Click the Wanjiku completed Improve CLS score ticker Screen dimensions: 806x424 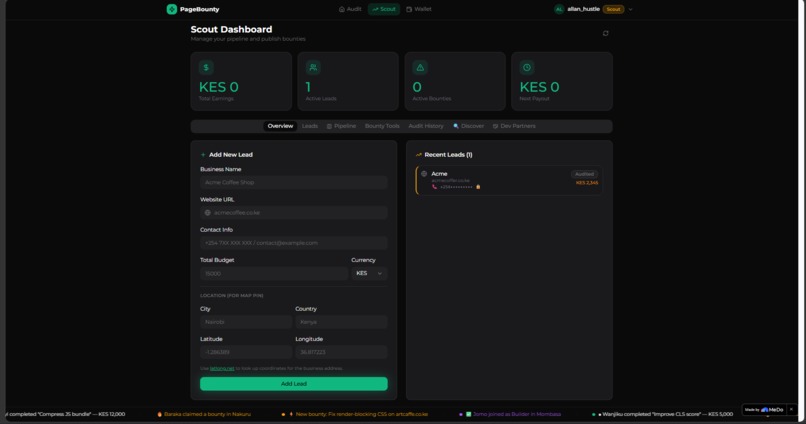point(665,414)
